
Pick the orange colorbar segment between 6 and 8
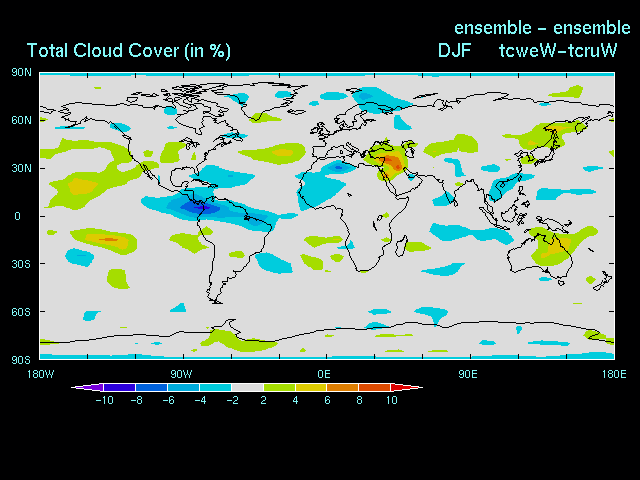tap(343, 387)
